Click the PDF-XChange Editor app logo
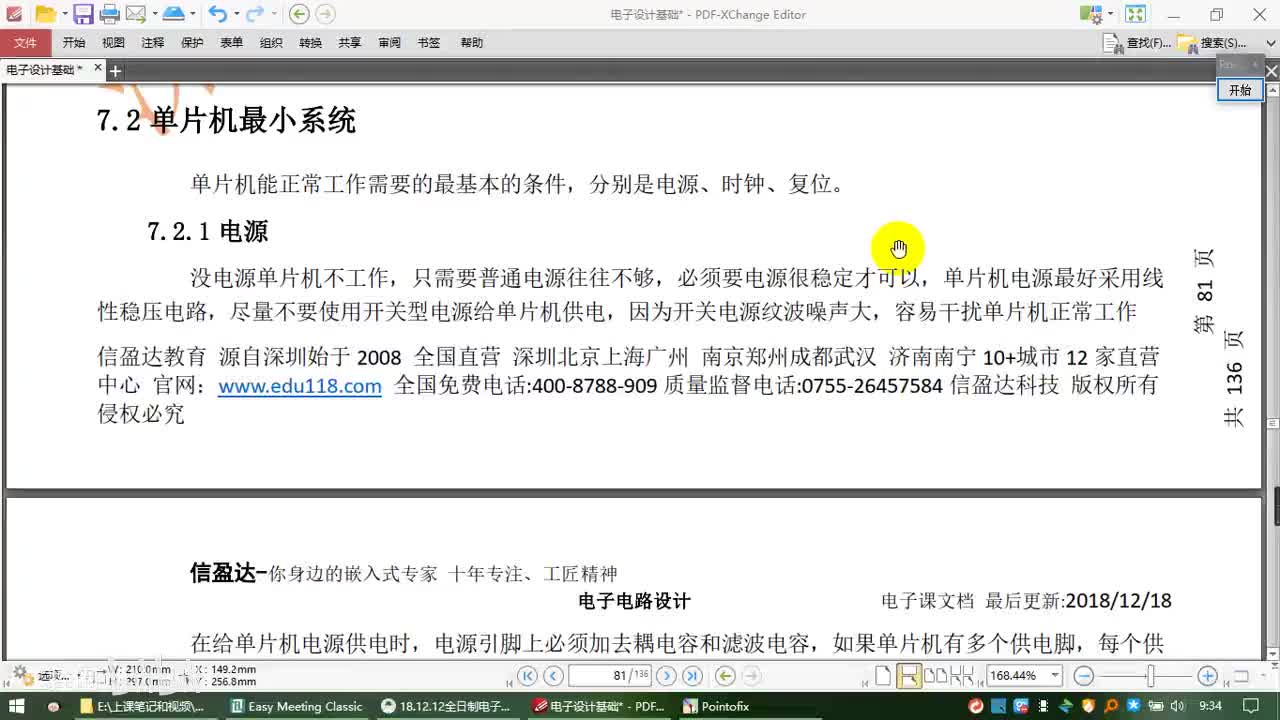This screenshot has height=720, width=1280. coord(13,14)
